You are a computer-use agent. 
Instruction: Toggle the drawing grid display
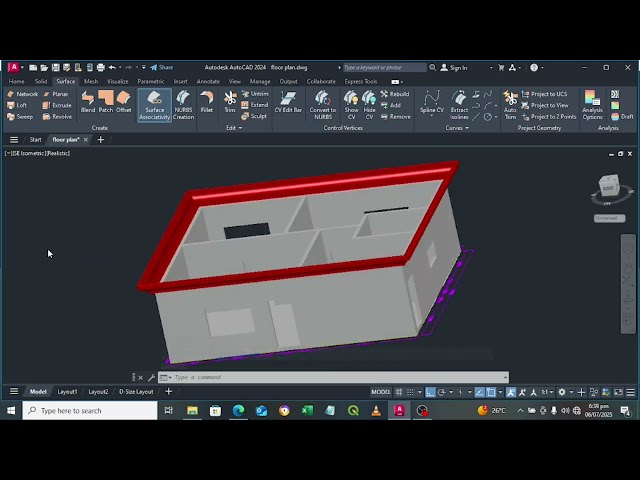click(399, 392)
